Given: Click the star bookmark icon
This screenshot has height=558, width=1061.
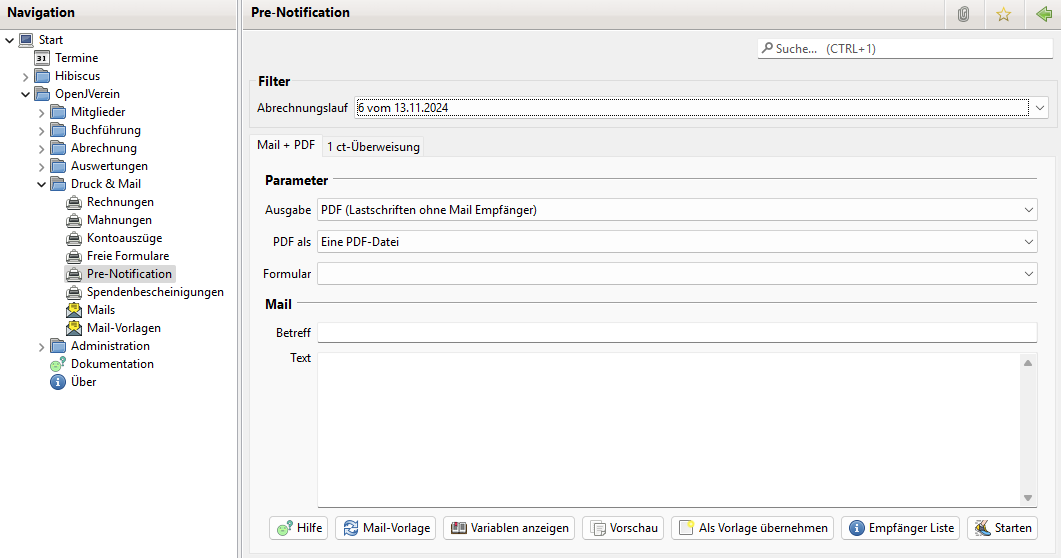Looking at the screenshot, I should (1003, 14).
